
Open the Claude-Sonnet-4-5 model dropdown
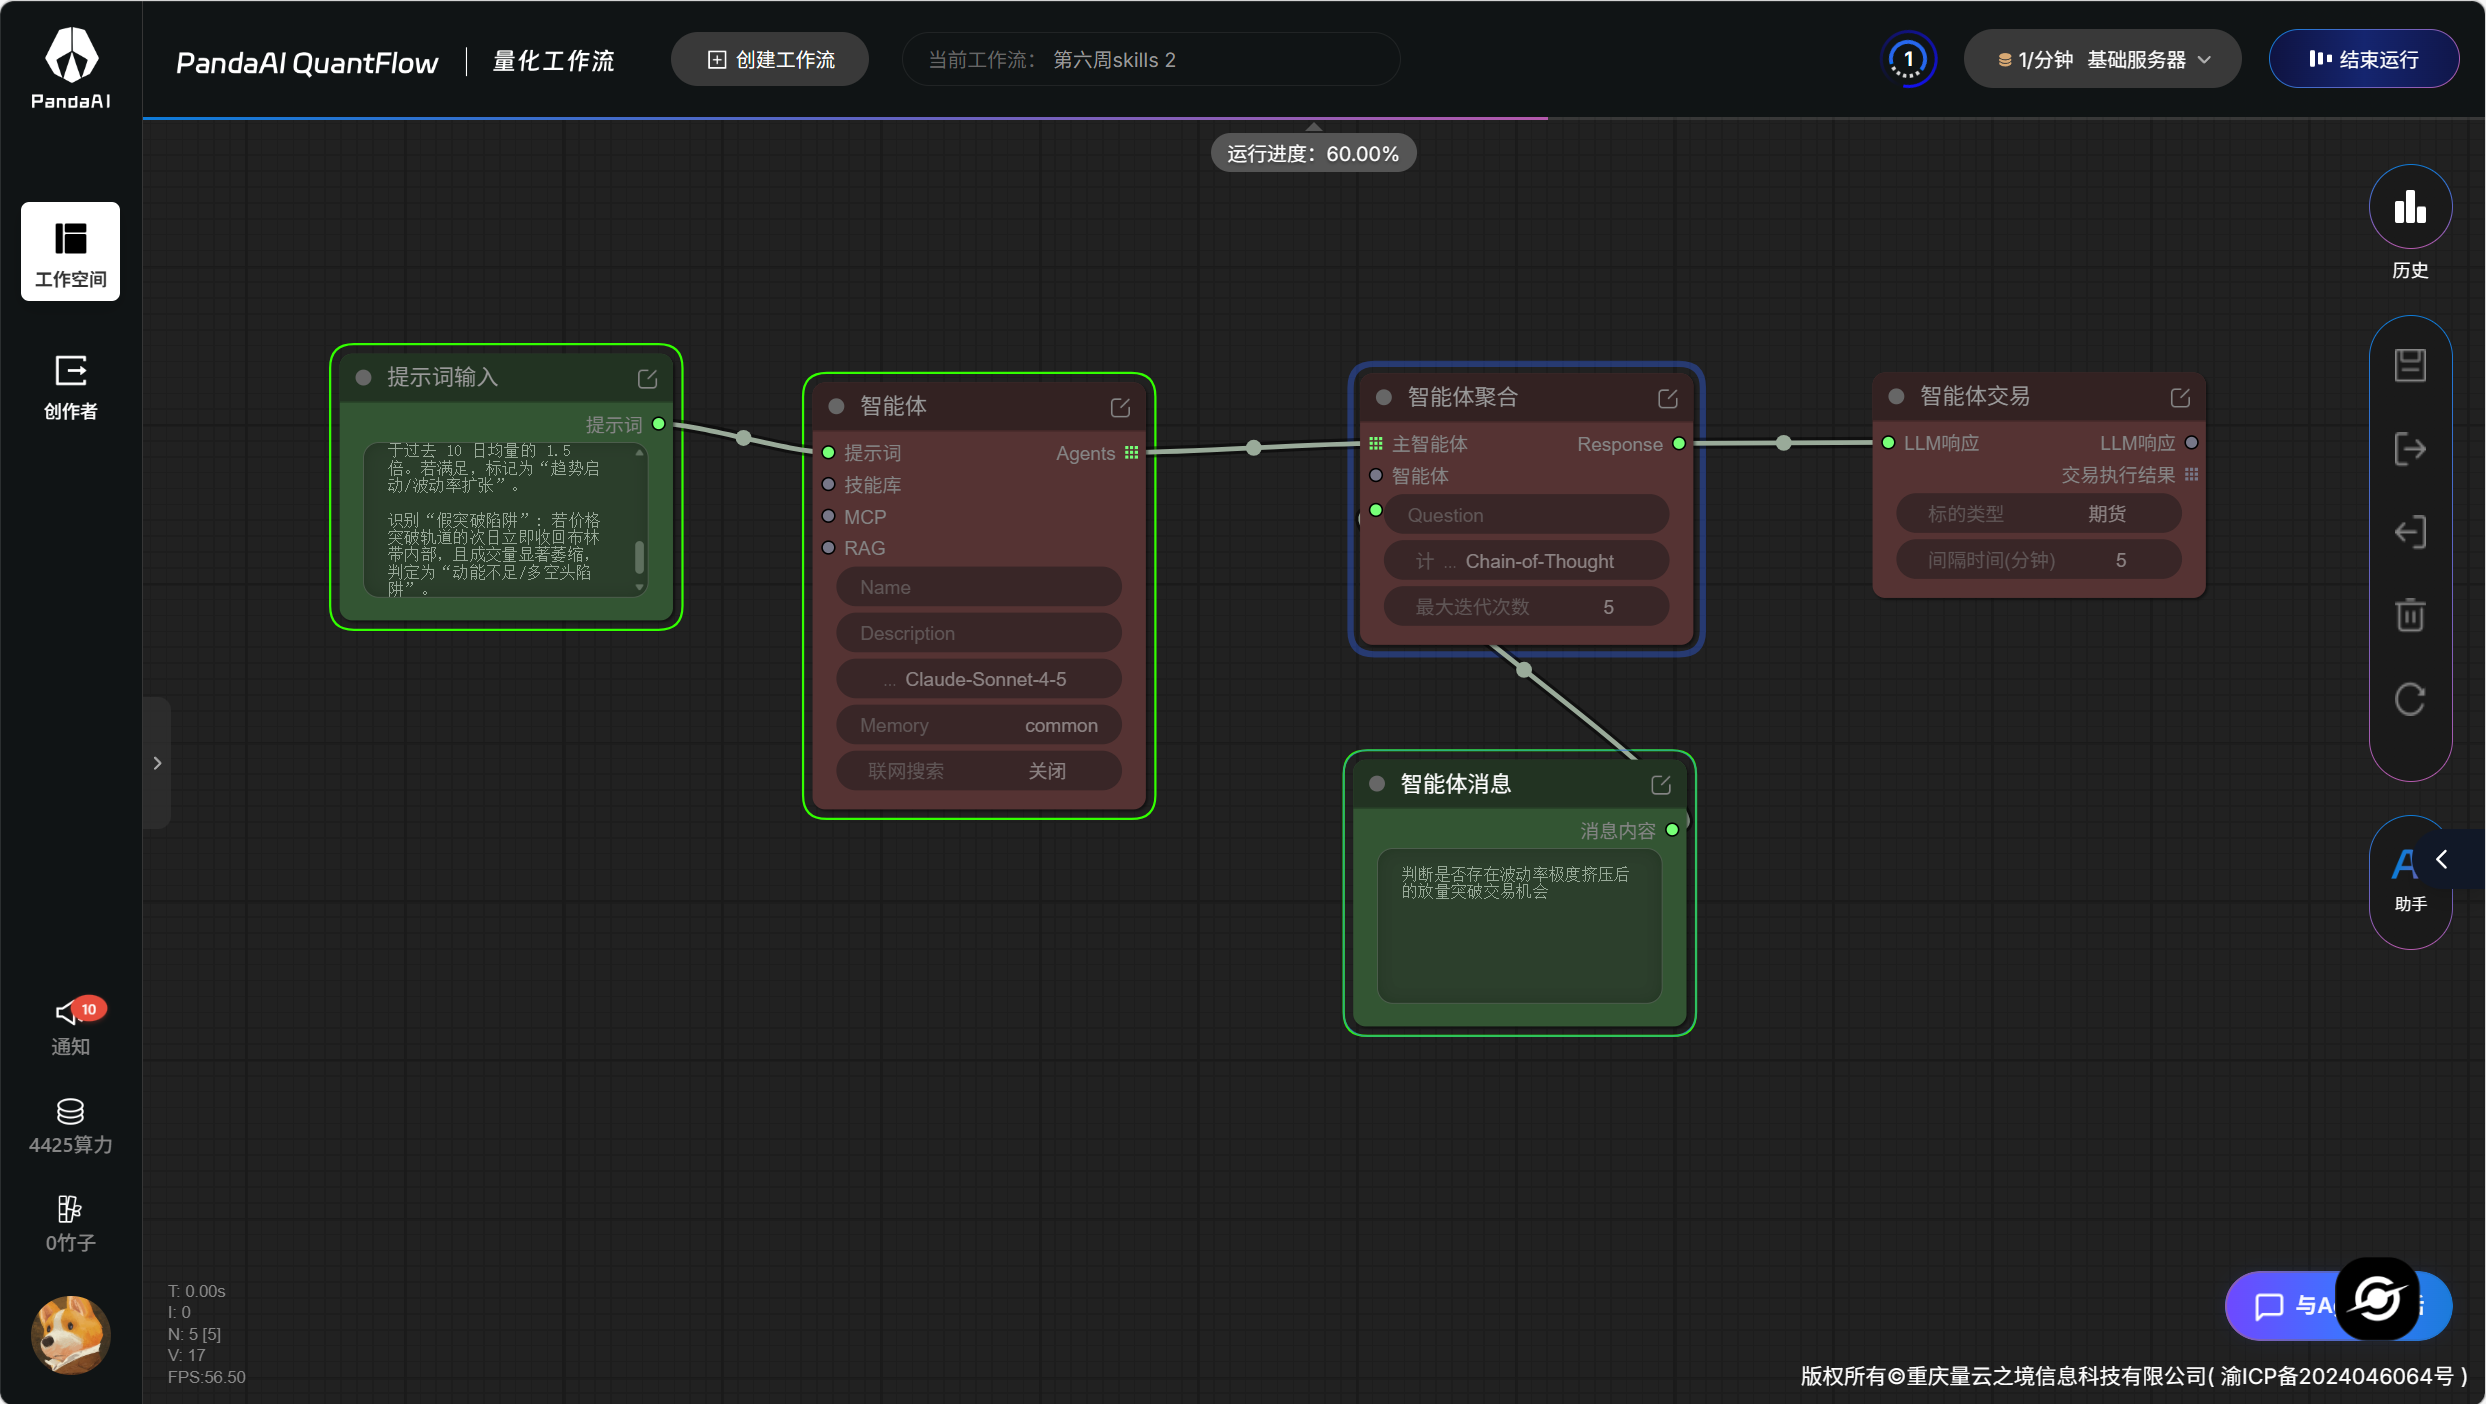pos(978,679)
